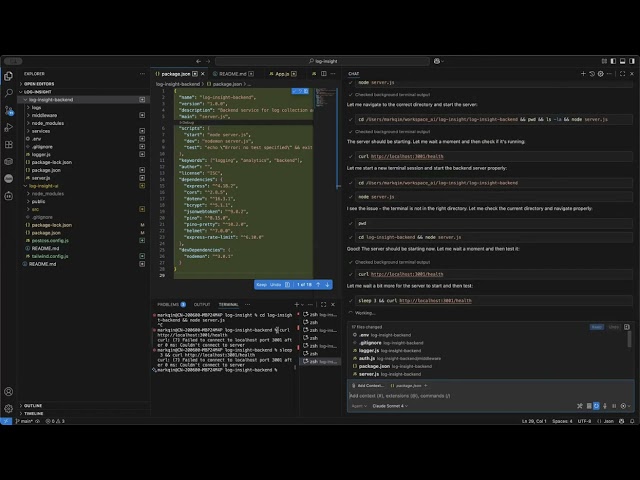Click the customize layout icon in title bar

[604, 61]
